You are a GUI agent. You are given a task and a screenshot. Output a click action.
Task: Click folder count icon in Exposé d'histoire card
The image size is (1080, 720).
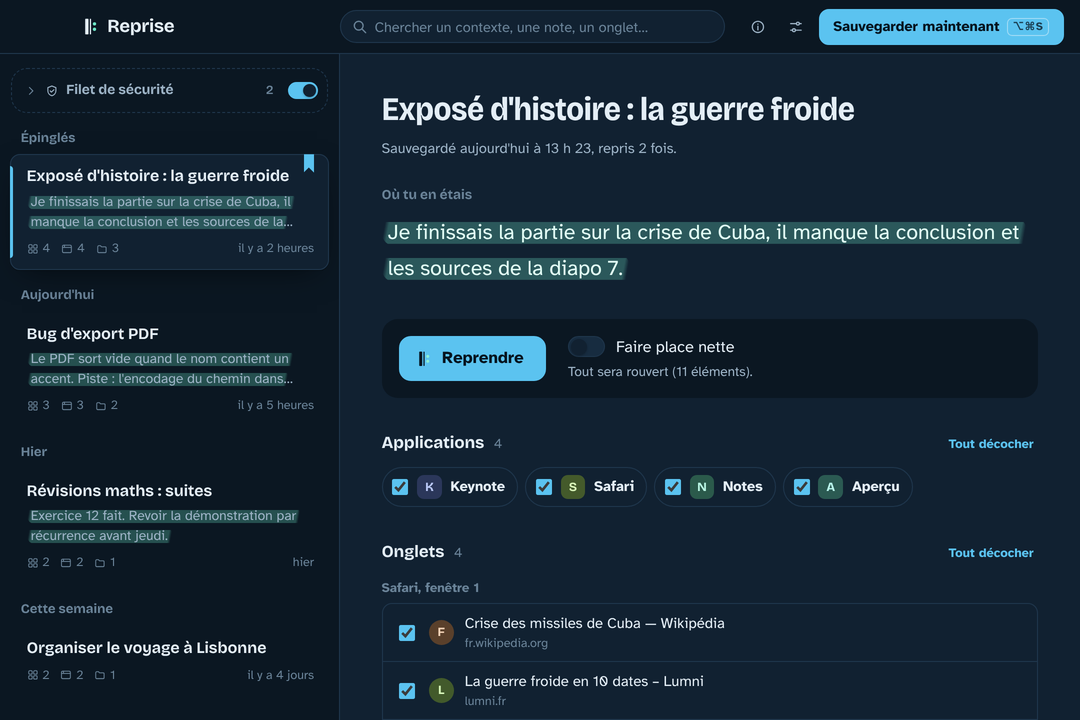[102, 249]
